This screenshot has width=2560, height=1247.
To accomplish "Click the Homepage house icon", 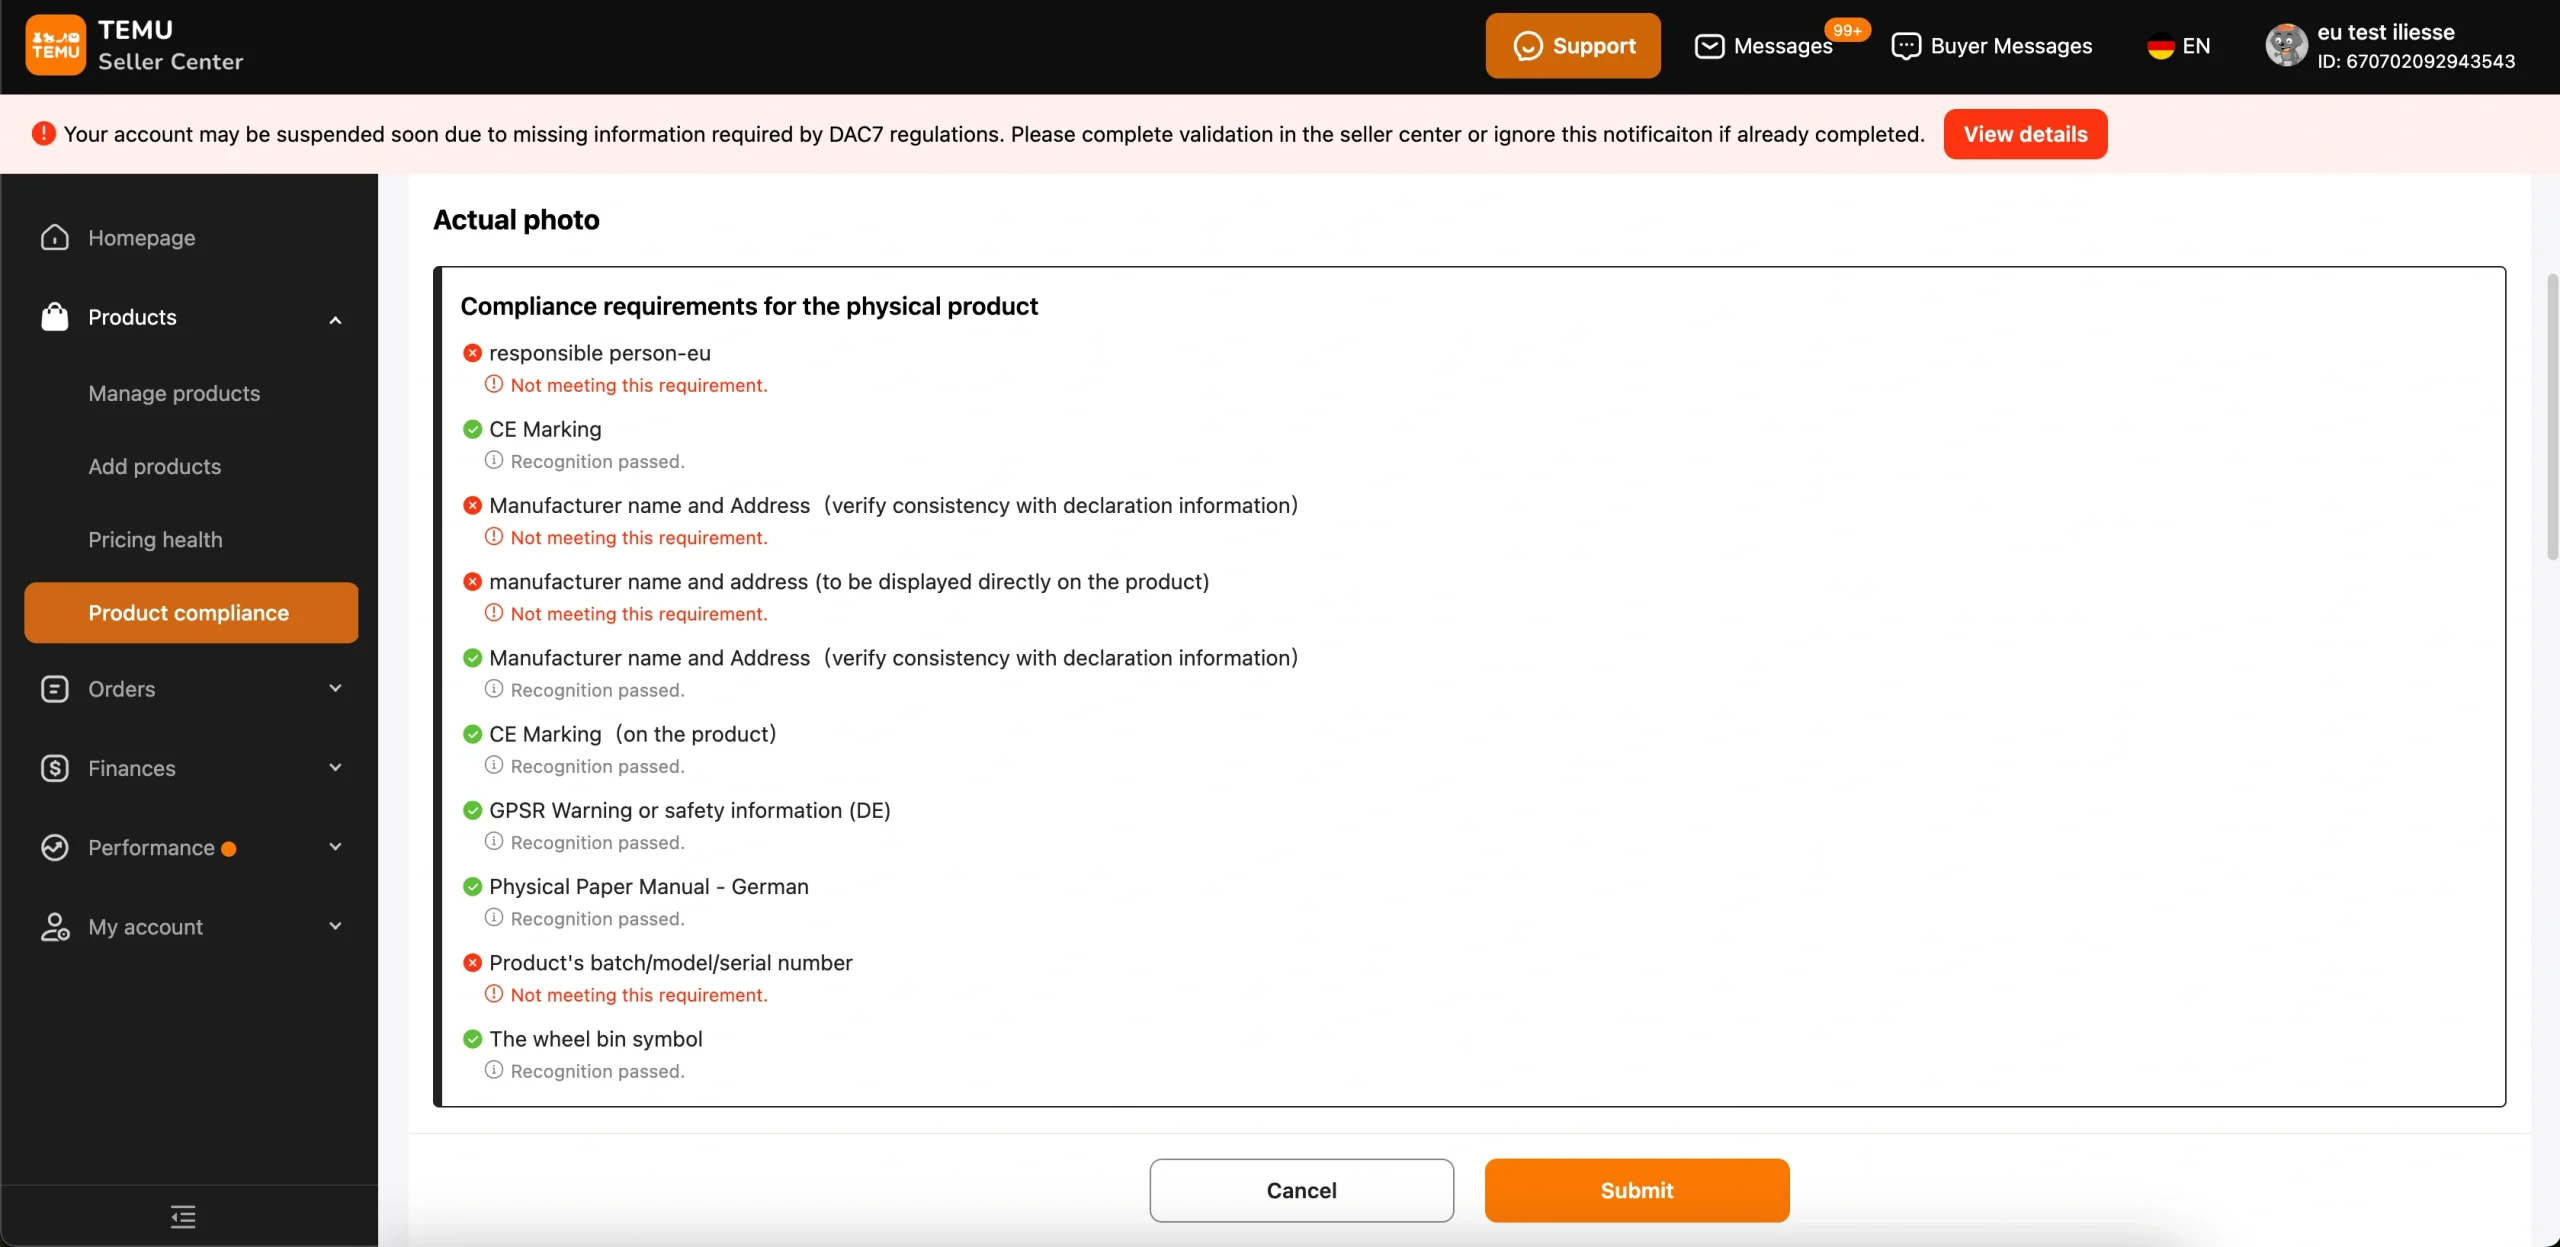I will pos(55,238).
